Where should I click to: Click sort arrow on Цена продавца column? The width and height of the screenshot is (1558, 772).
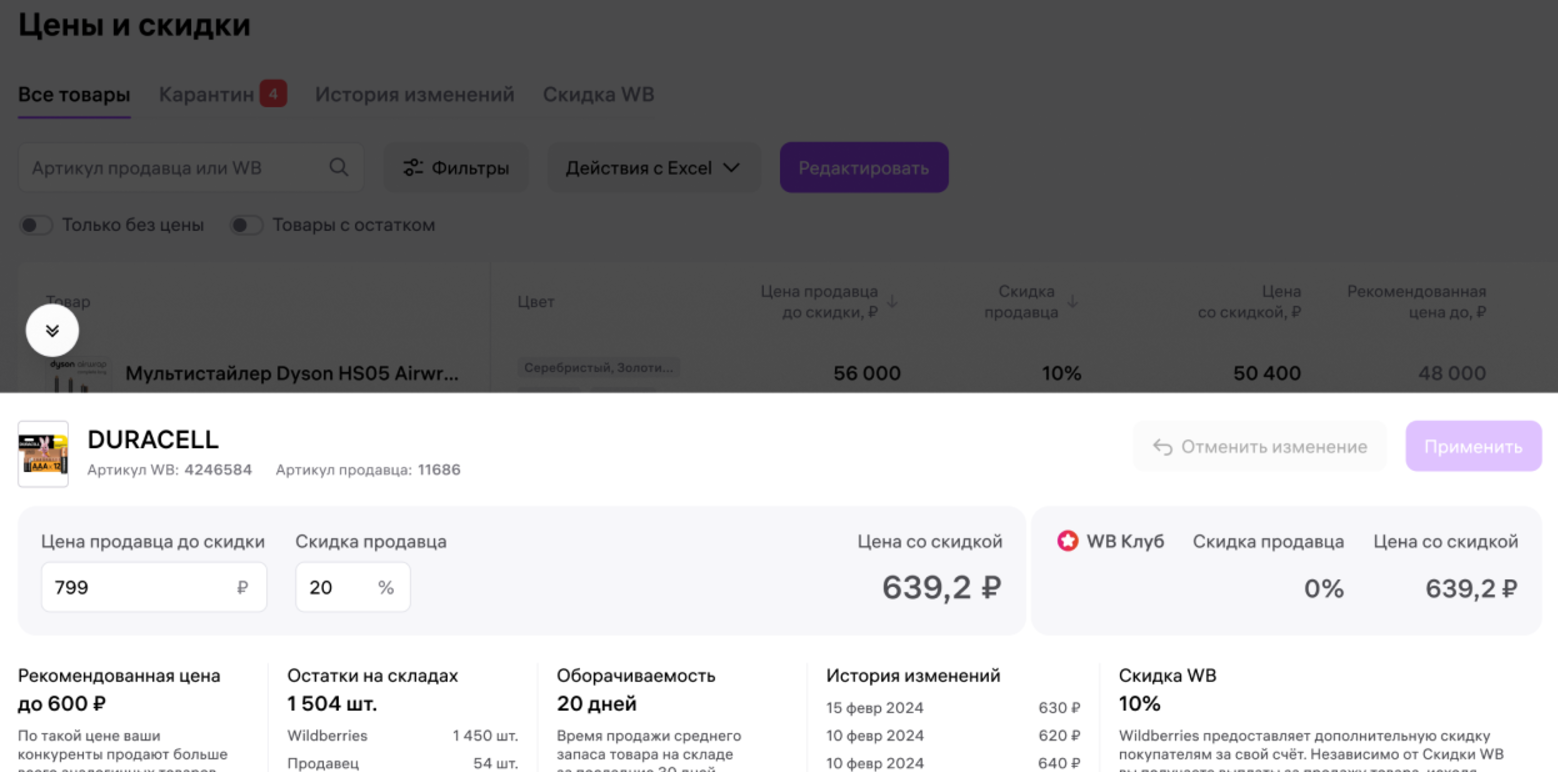892,302
